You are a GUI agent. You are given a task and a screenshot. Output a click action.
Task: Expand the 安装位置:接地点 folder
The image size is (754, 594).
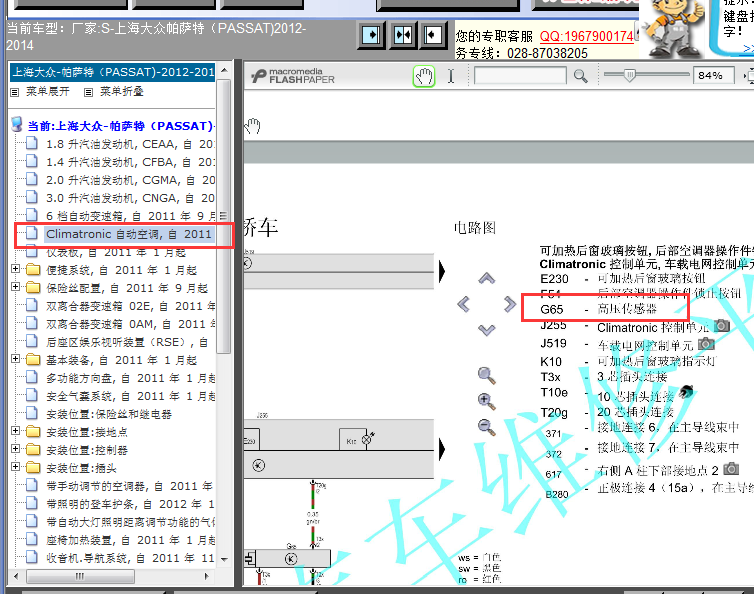click(15, 431)
